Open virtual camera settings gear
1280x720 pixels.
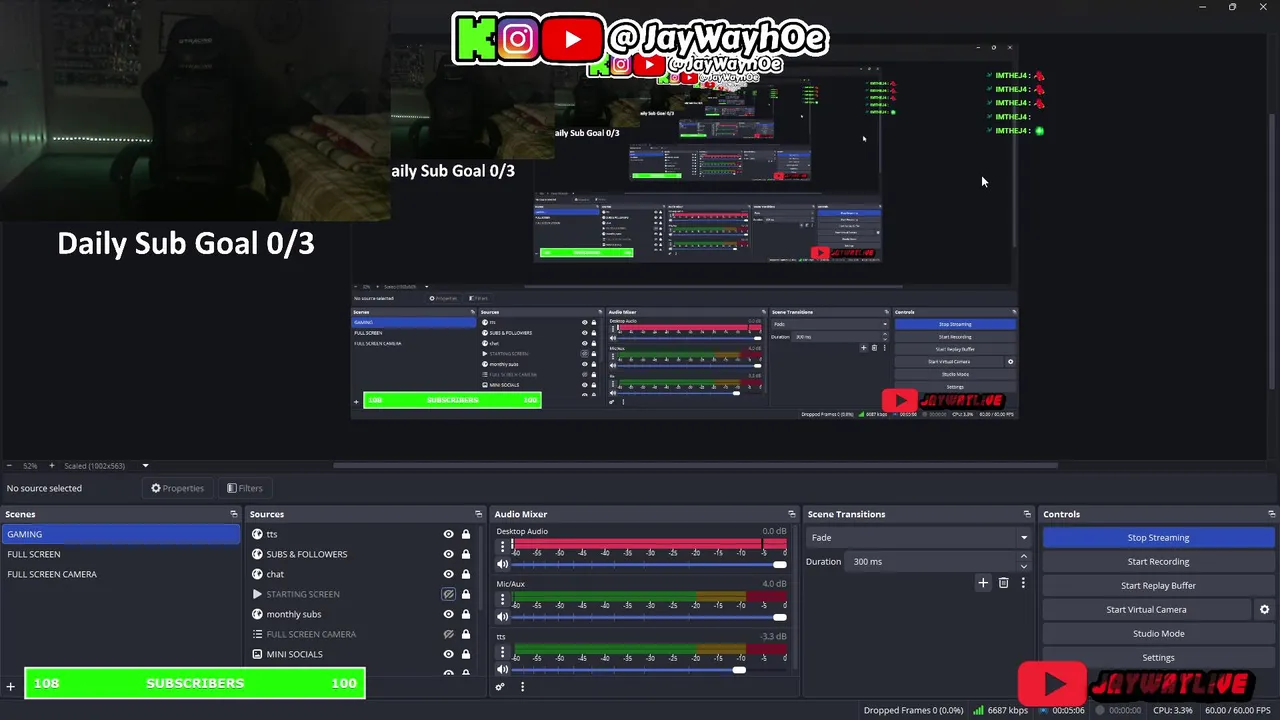click(x=1264, y=609)
